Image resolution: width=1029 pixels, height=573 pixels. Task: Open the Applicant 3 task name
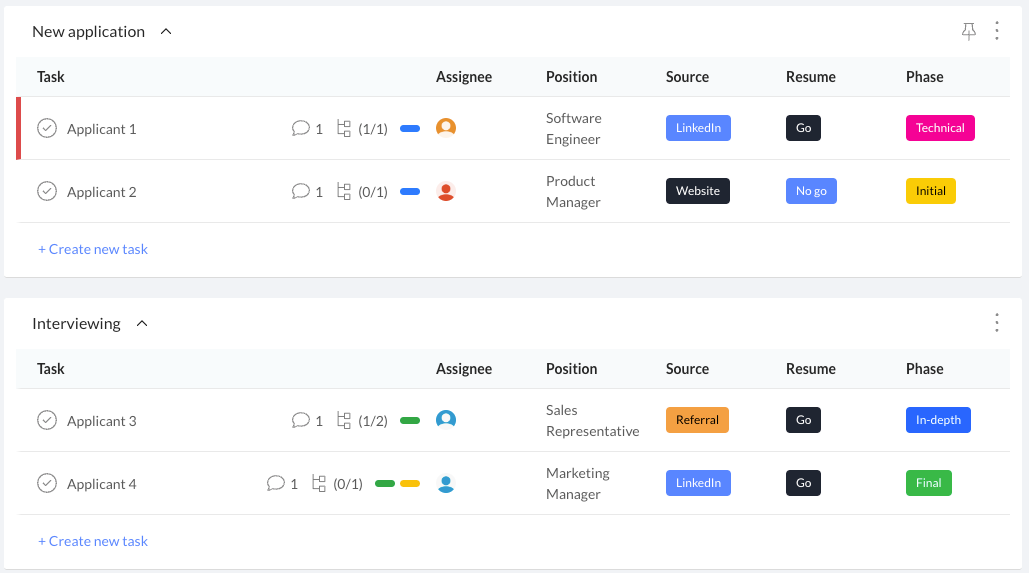pos(102,421)
